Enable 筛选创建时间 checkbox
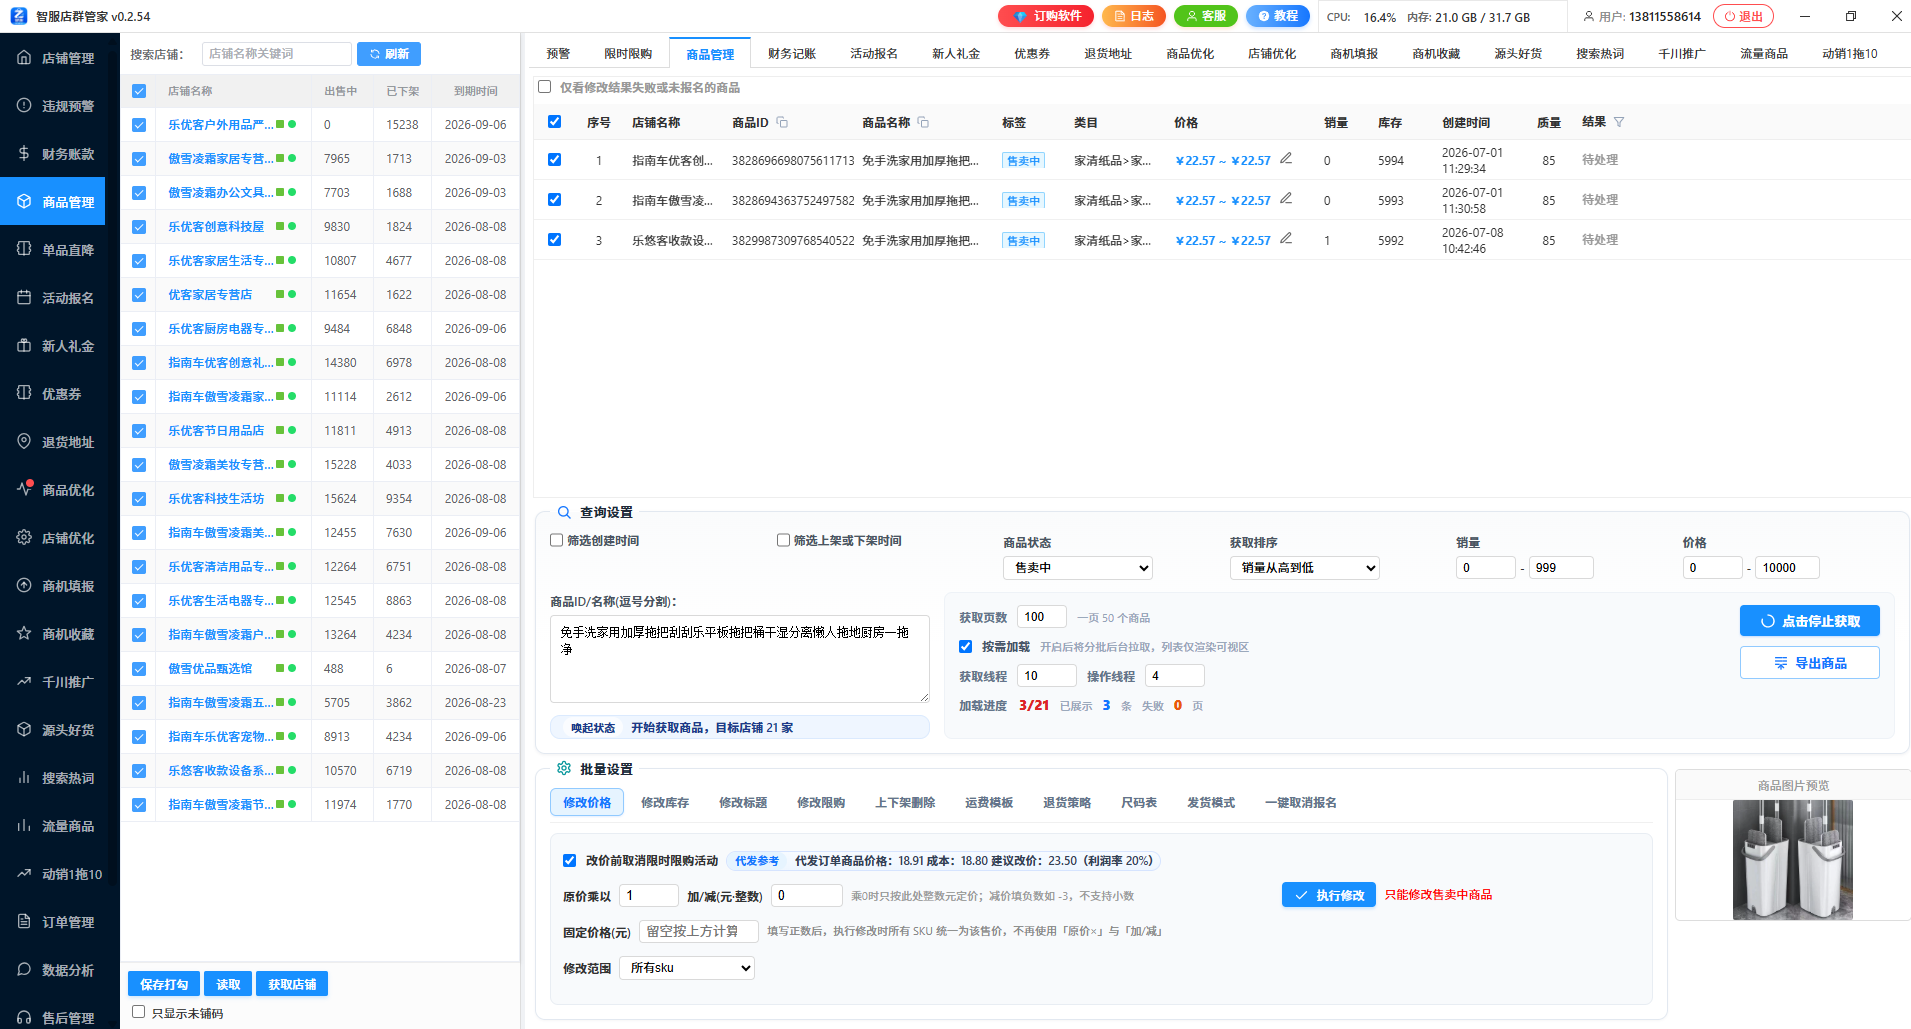 pos(557,540)
